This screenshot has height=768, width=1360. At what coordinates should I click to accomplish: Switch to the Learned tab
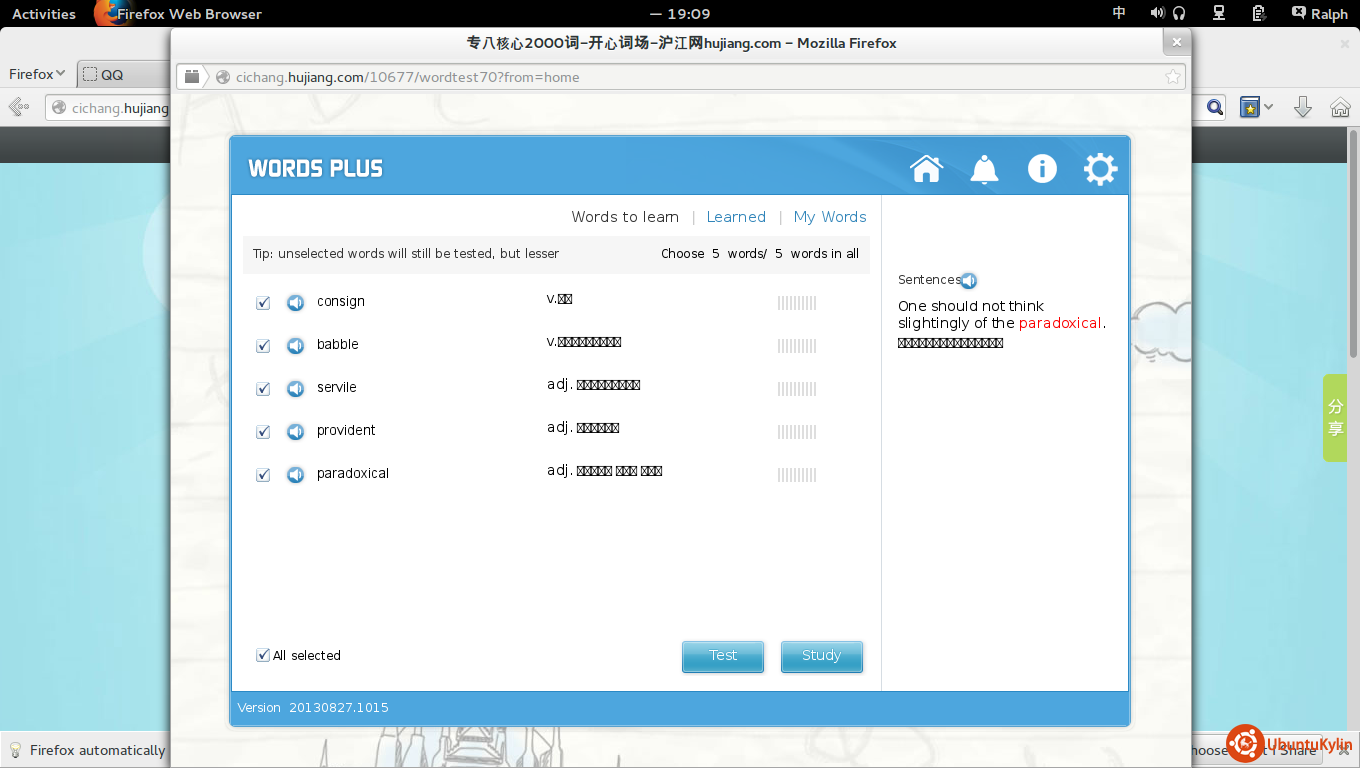pos(736,217)
